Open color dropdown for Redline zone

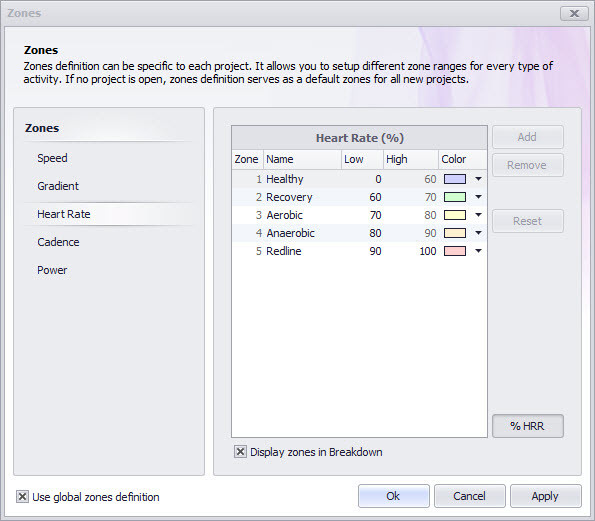point(479,251)
